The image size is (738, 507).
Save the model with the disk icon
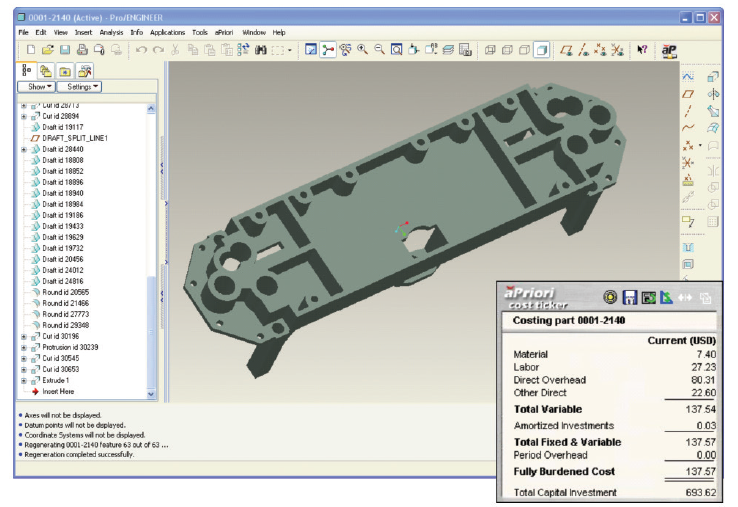(x=65, y=49)
